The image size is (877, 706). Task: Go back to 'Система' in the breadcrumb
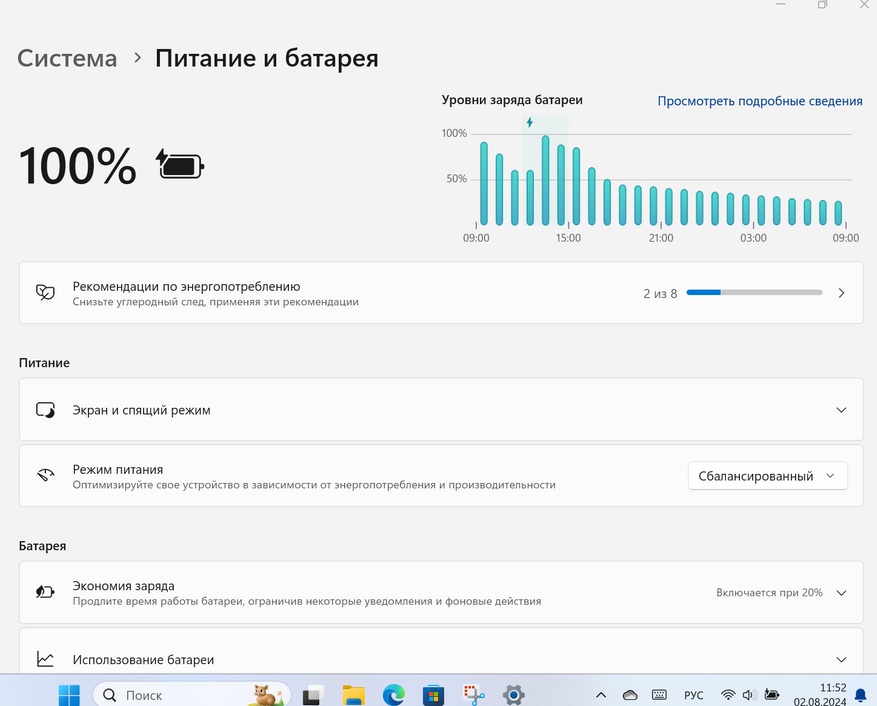click(67, 58)
